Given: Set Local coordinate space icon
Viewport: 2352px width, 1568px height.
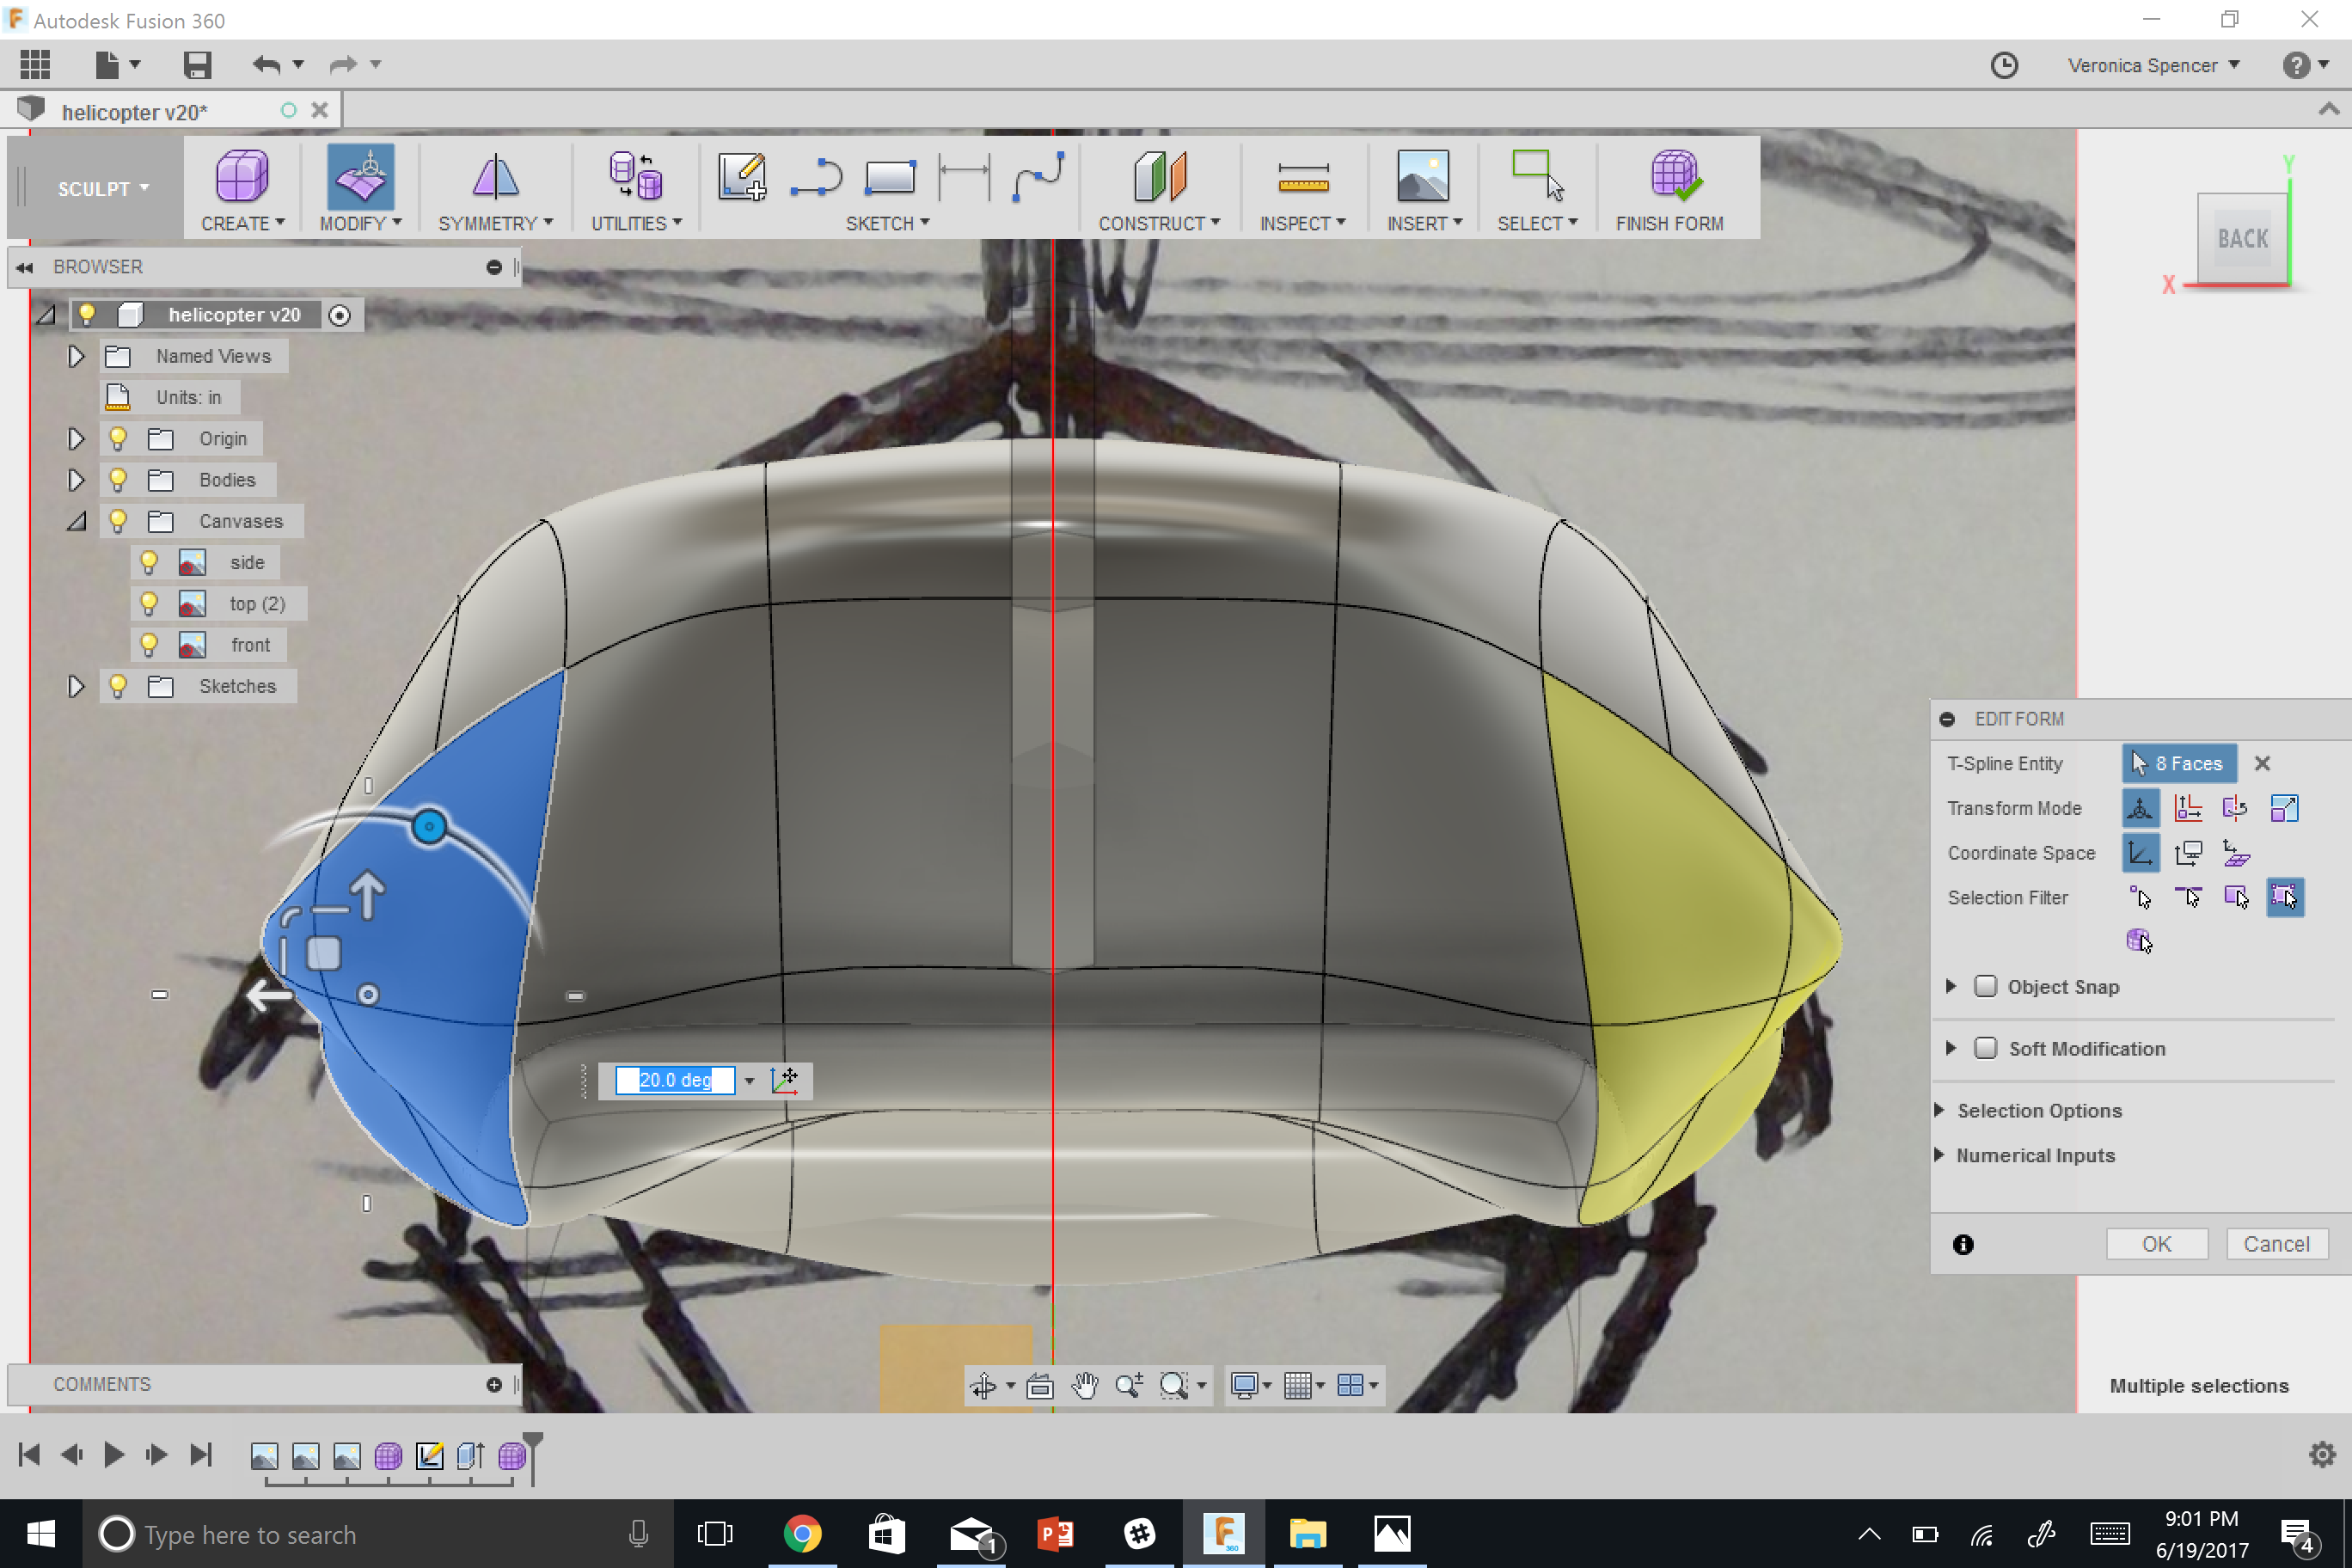Looking at the screenshot, I should pos(2235,853).
